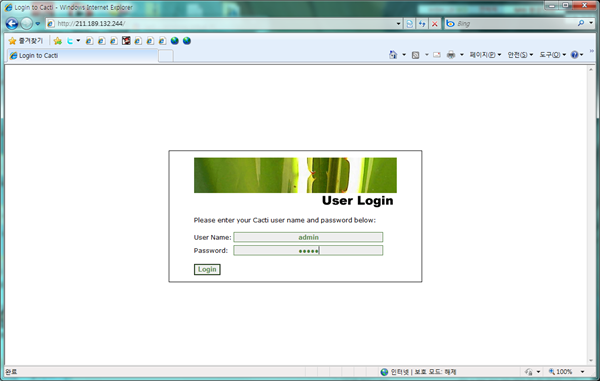Viewport: 600px width, 381px height.
Task: Click the 완료 status bar text
Action: pyautogui.click(x=11, y=371)
